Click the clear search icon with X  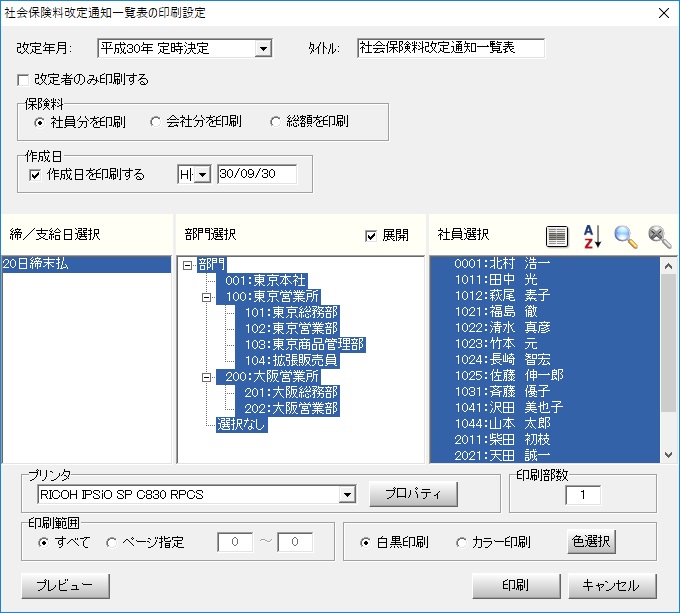pyautogui.click(x=659, y=237)
